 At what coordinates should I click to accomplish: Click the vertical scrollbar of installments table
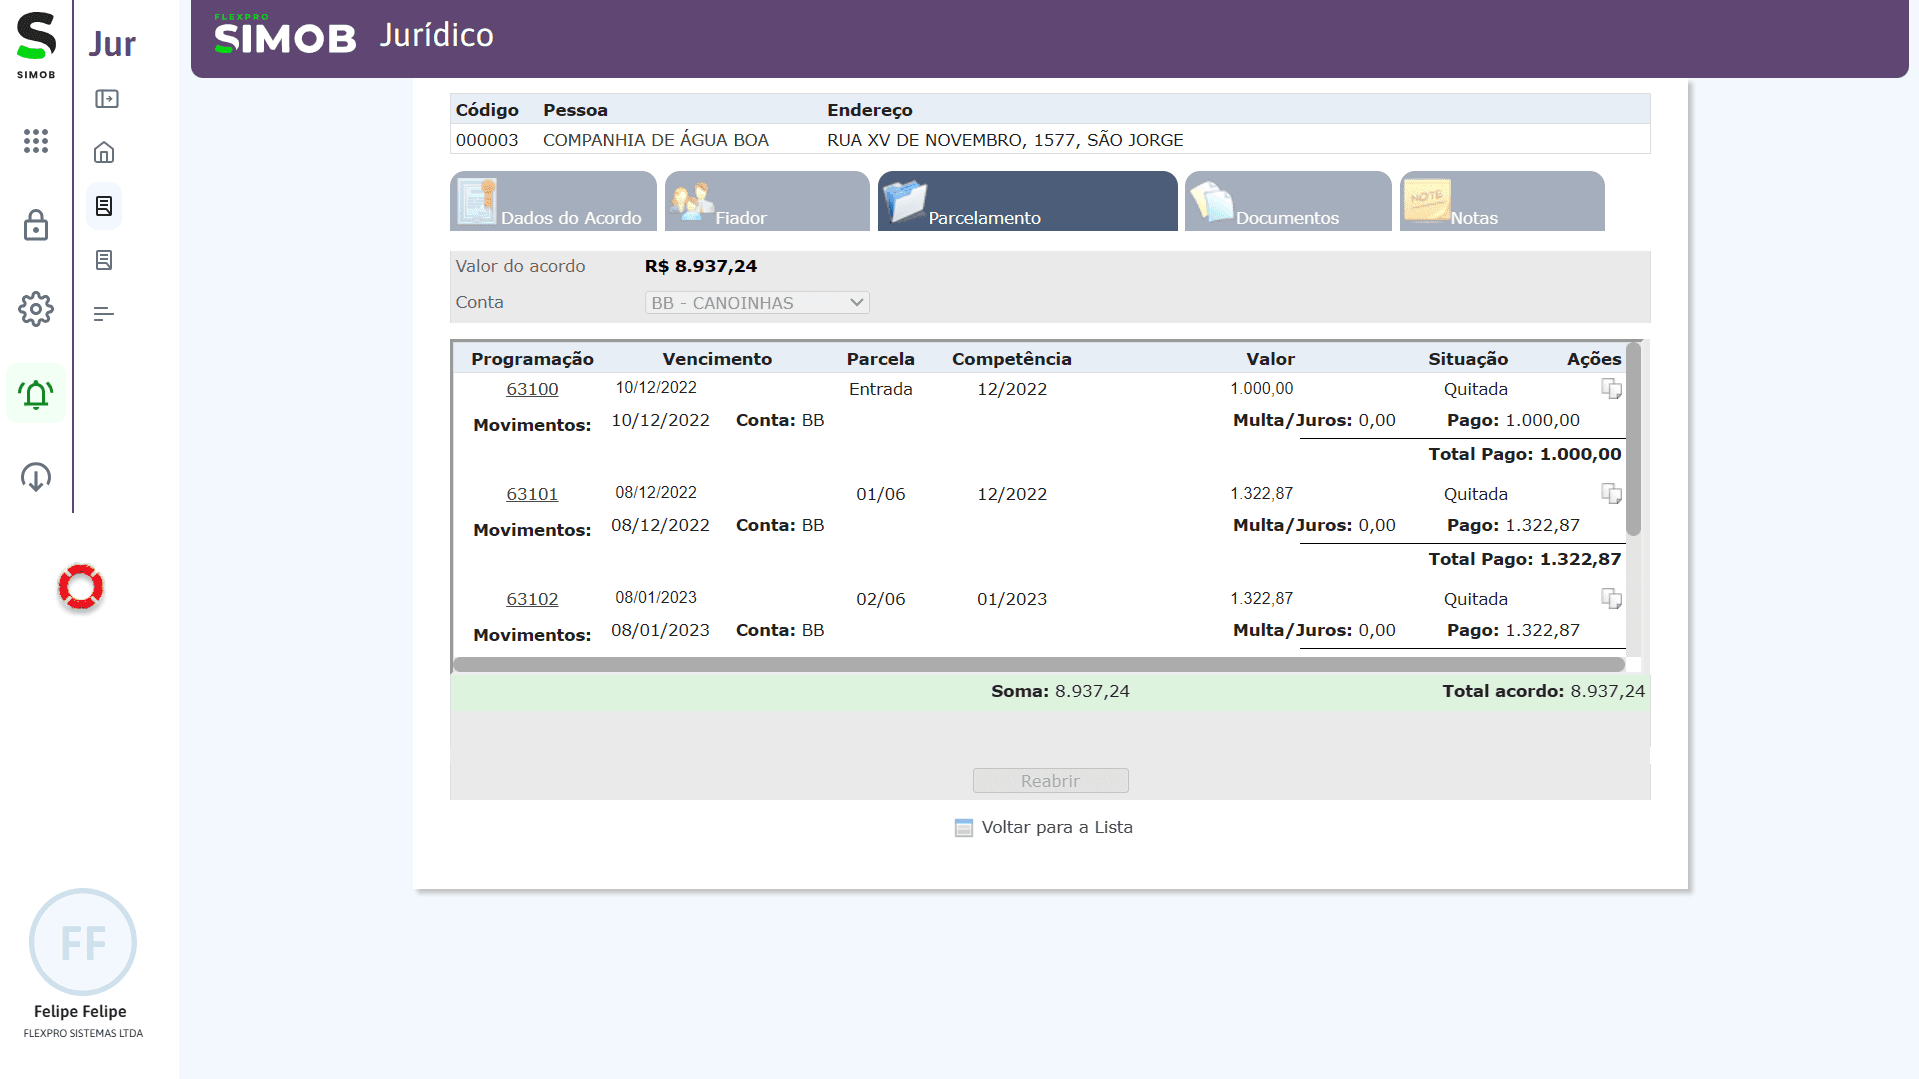pyautogui.click(x=1633, y=440)
